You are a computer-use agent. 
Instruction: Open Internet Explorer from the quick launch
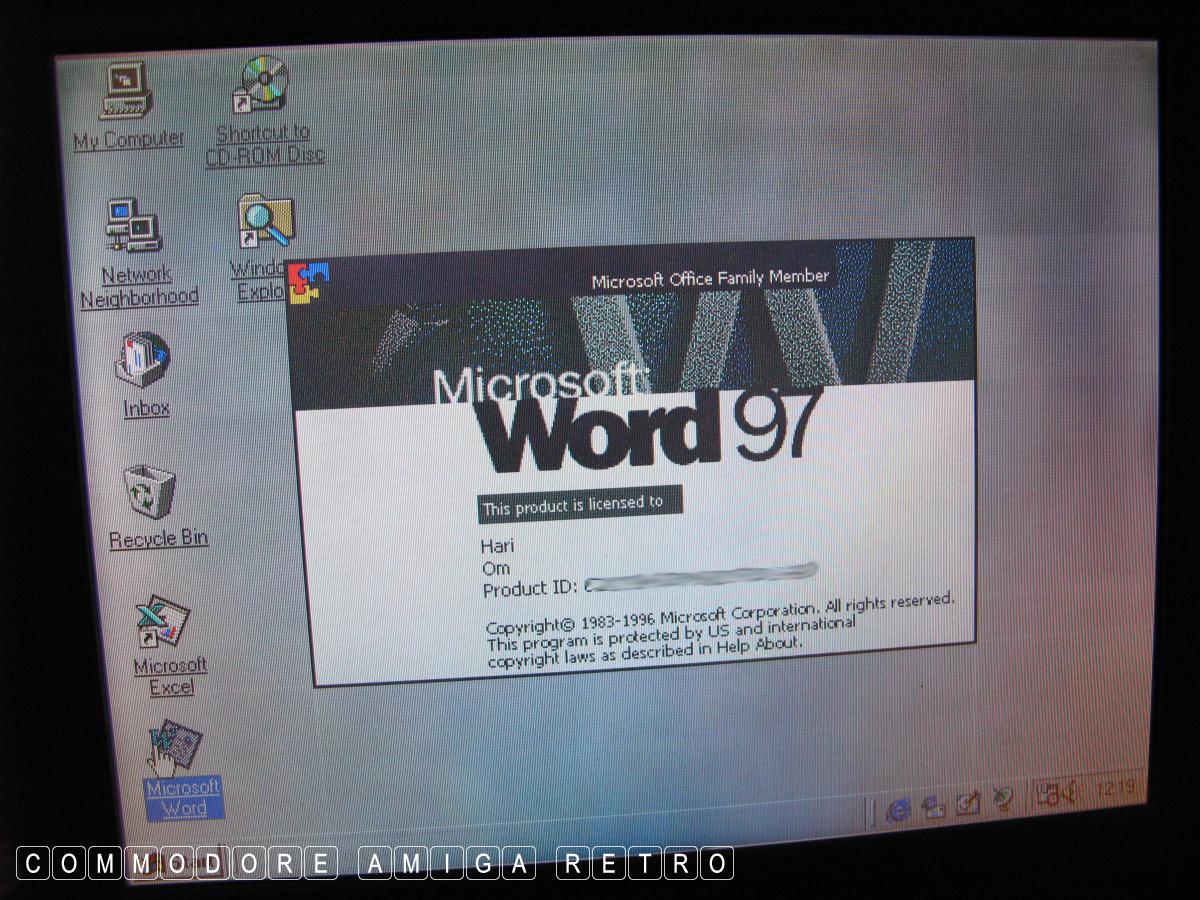pyautogui.click(x=898, y=808)
